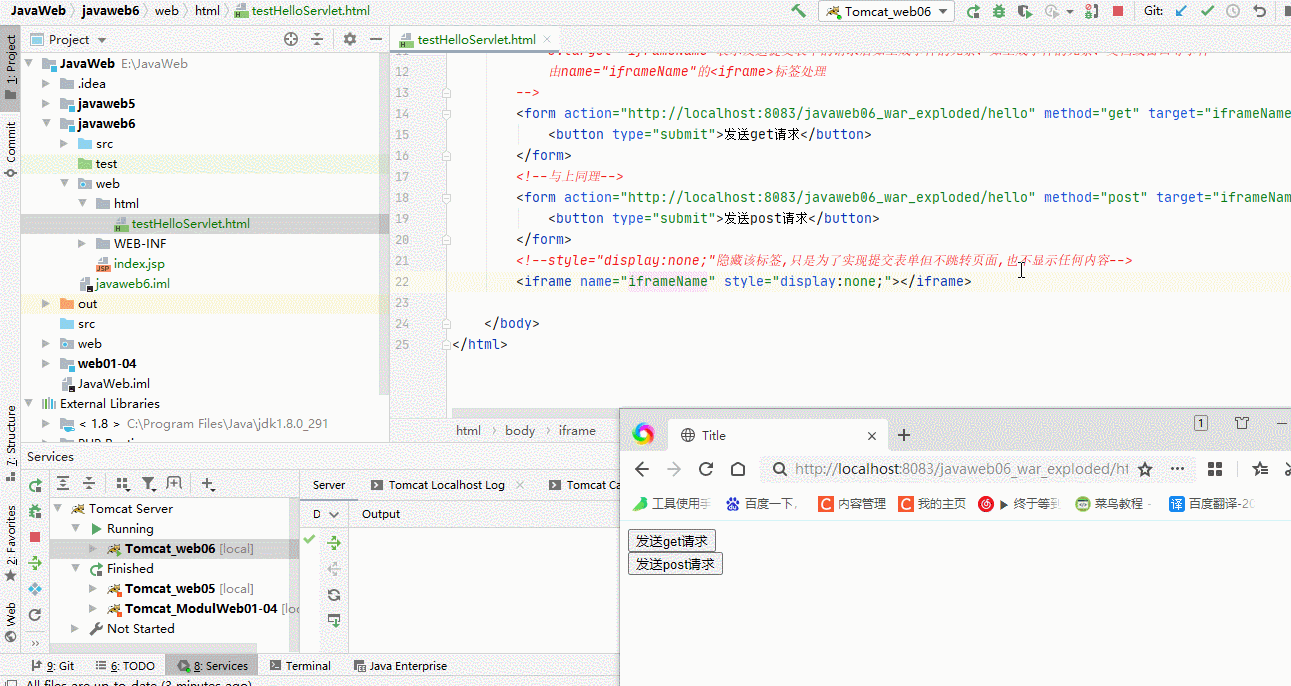Click the browser Home icon
Screen dimensions: 1291x686
point(738,469)
